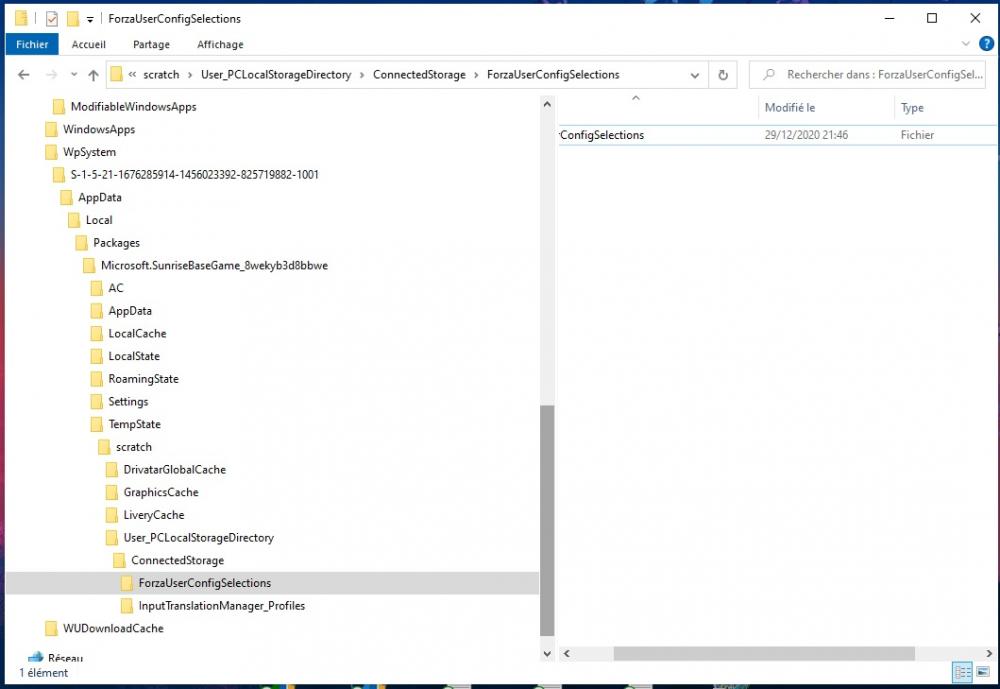This screenshot has width=1000, height=689.
Task: Open the Fichier menu
Action: [32, 44]
